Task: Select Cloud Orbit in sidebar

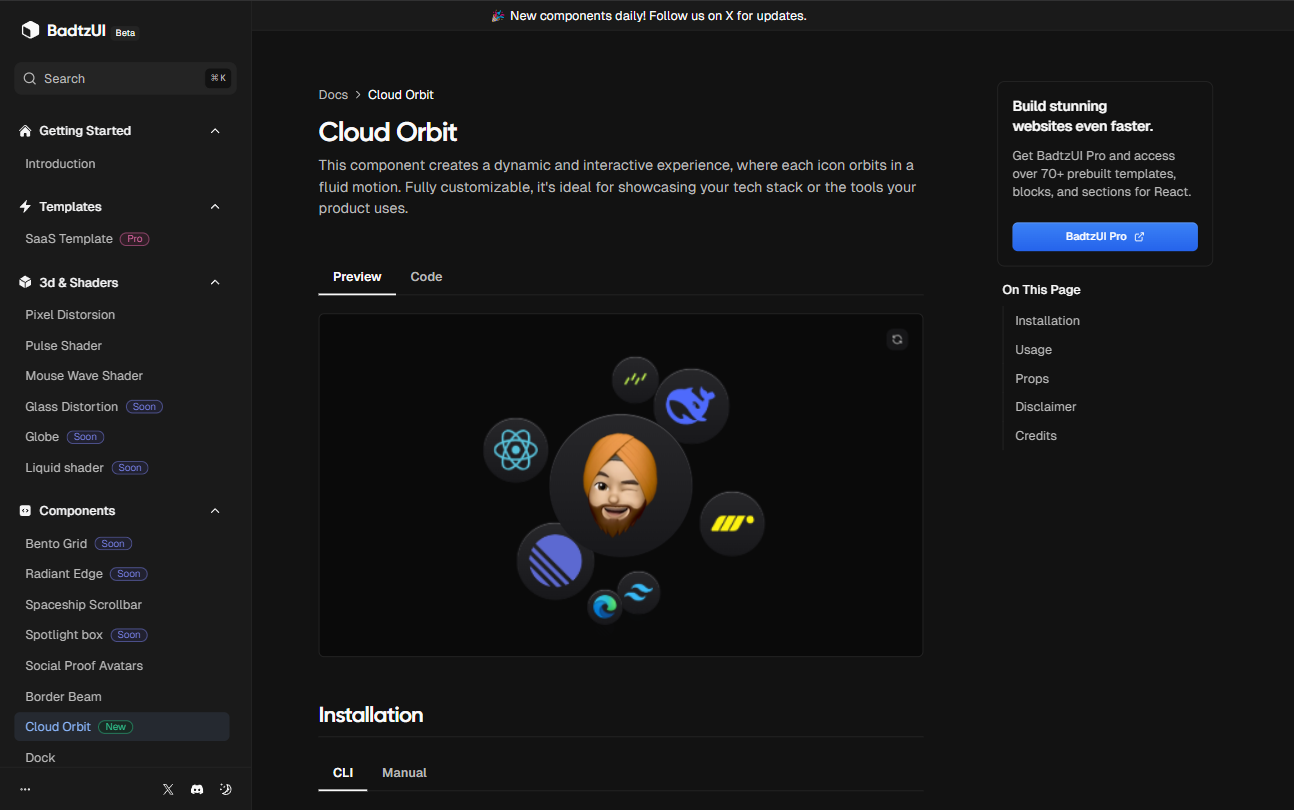Action: coord(122,727)
